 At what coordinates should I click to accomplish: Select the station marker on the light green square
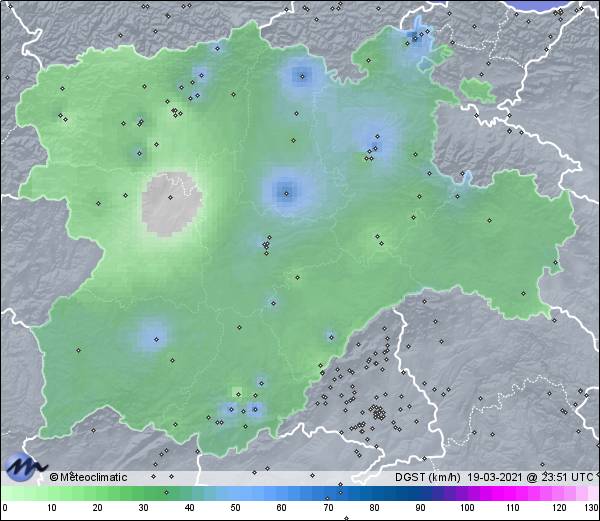(x=238, y=394)
